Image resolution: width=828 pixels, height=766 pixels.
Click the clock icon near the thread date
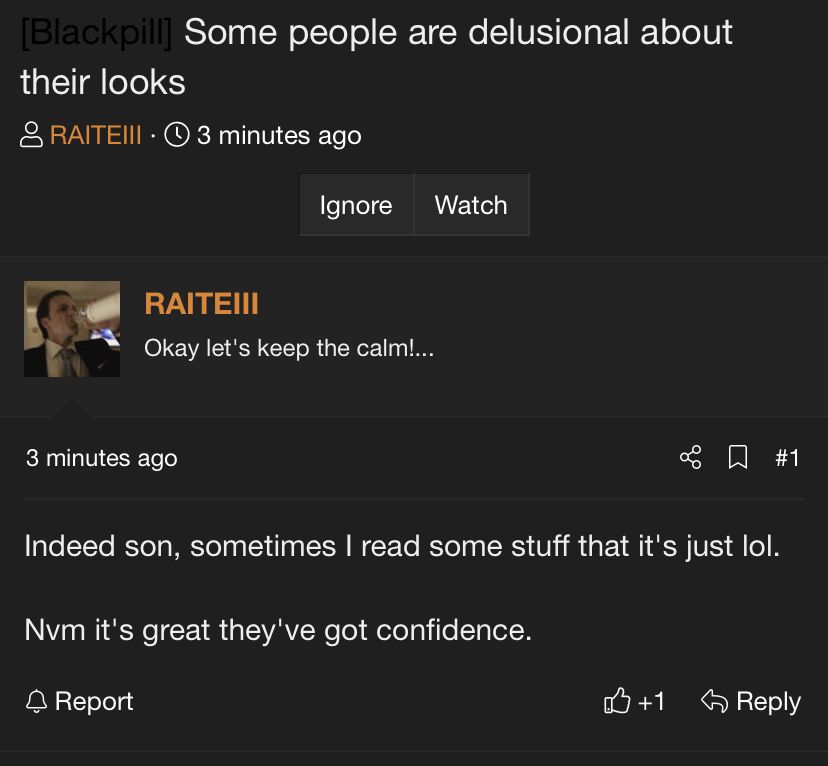(176, 135)
